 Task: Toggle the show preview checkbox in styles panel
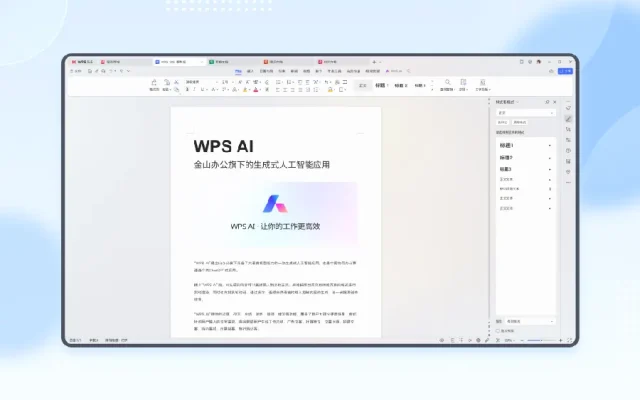pos(498,331)
